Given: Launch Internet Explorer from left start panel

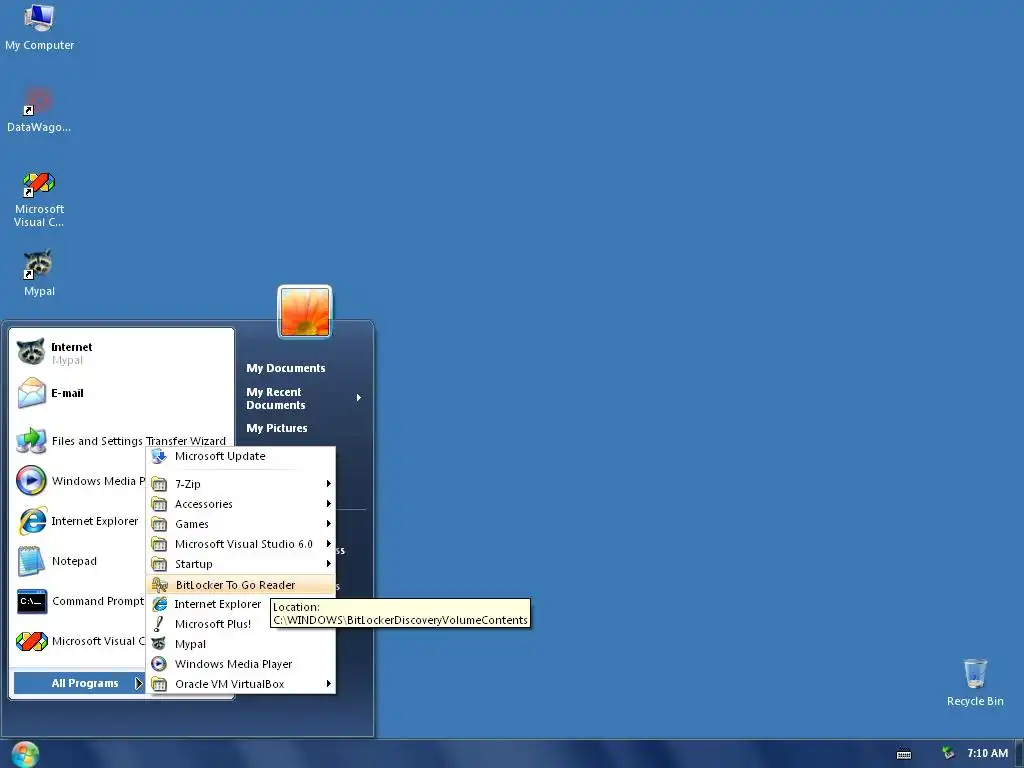Looking at the screenshot, I should tap(80, 521).
